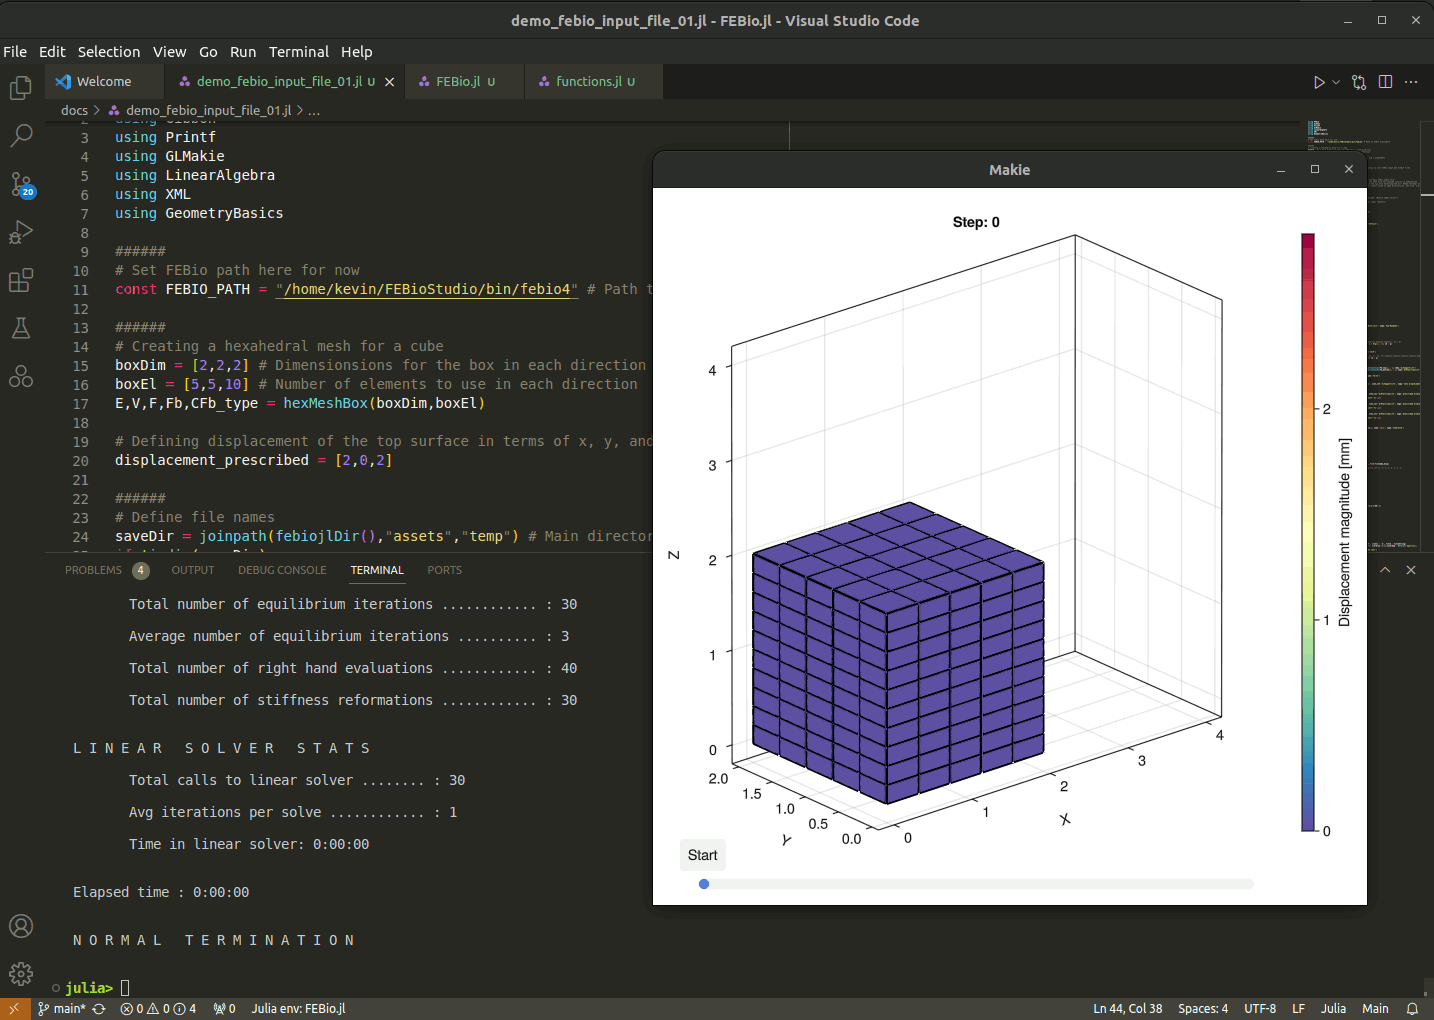This screenshot has height=1020, width=1434.
Task: Change end of line via LF
Action: (1298, 1009)
